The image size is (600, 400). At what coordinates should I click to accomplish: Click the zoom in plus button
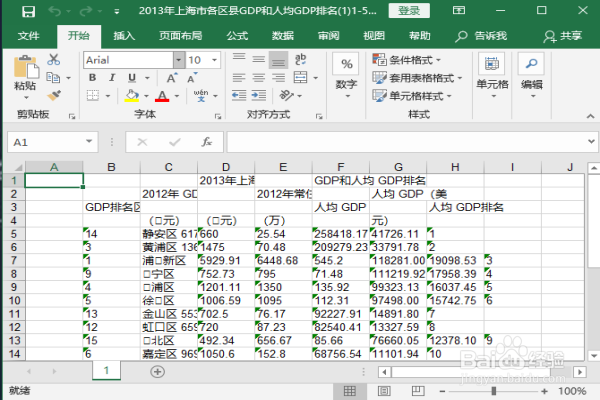(x=544, y=391)
